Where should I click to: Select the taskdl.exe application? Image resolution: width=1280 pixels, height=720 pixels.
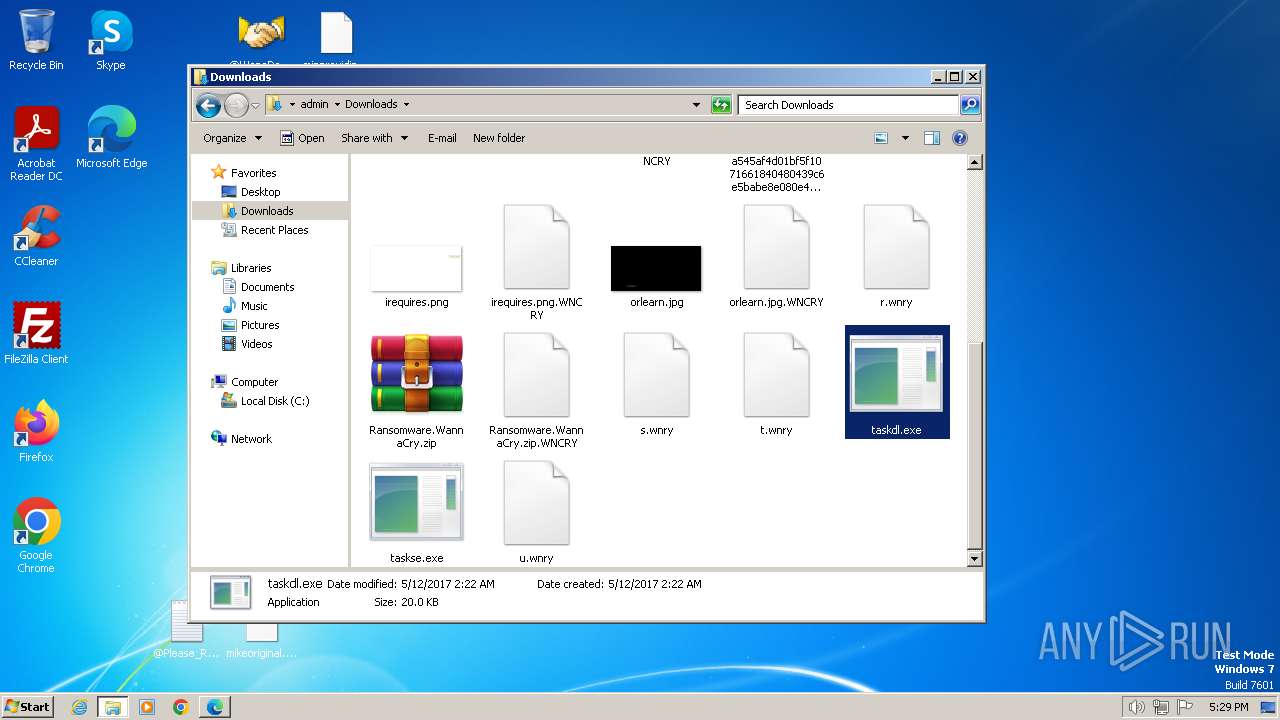click(x=896, y=383)
